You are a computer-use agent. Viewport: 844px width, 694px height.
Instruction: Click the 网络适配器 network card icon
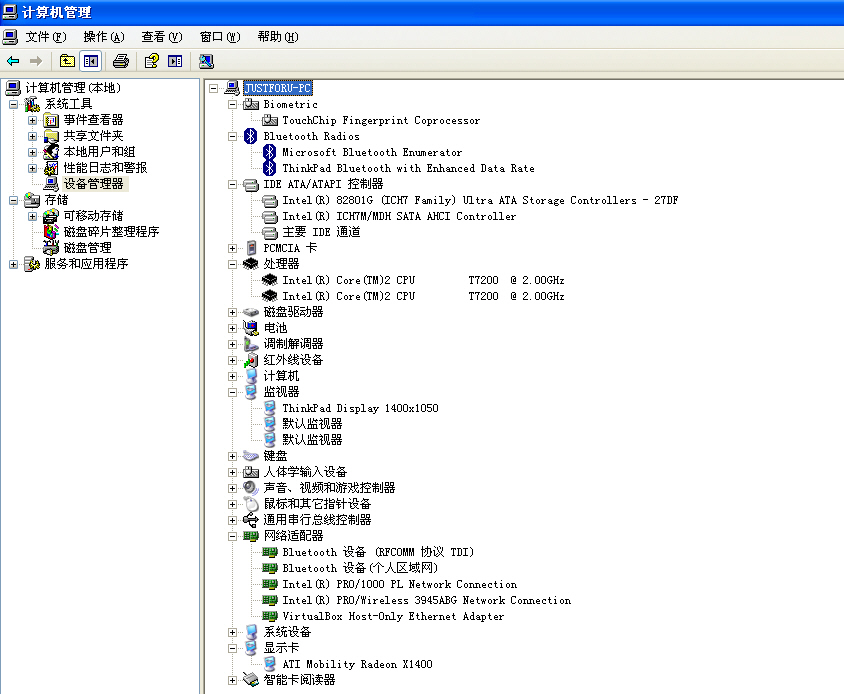251,536
